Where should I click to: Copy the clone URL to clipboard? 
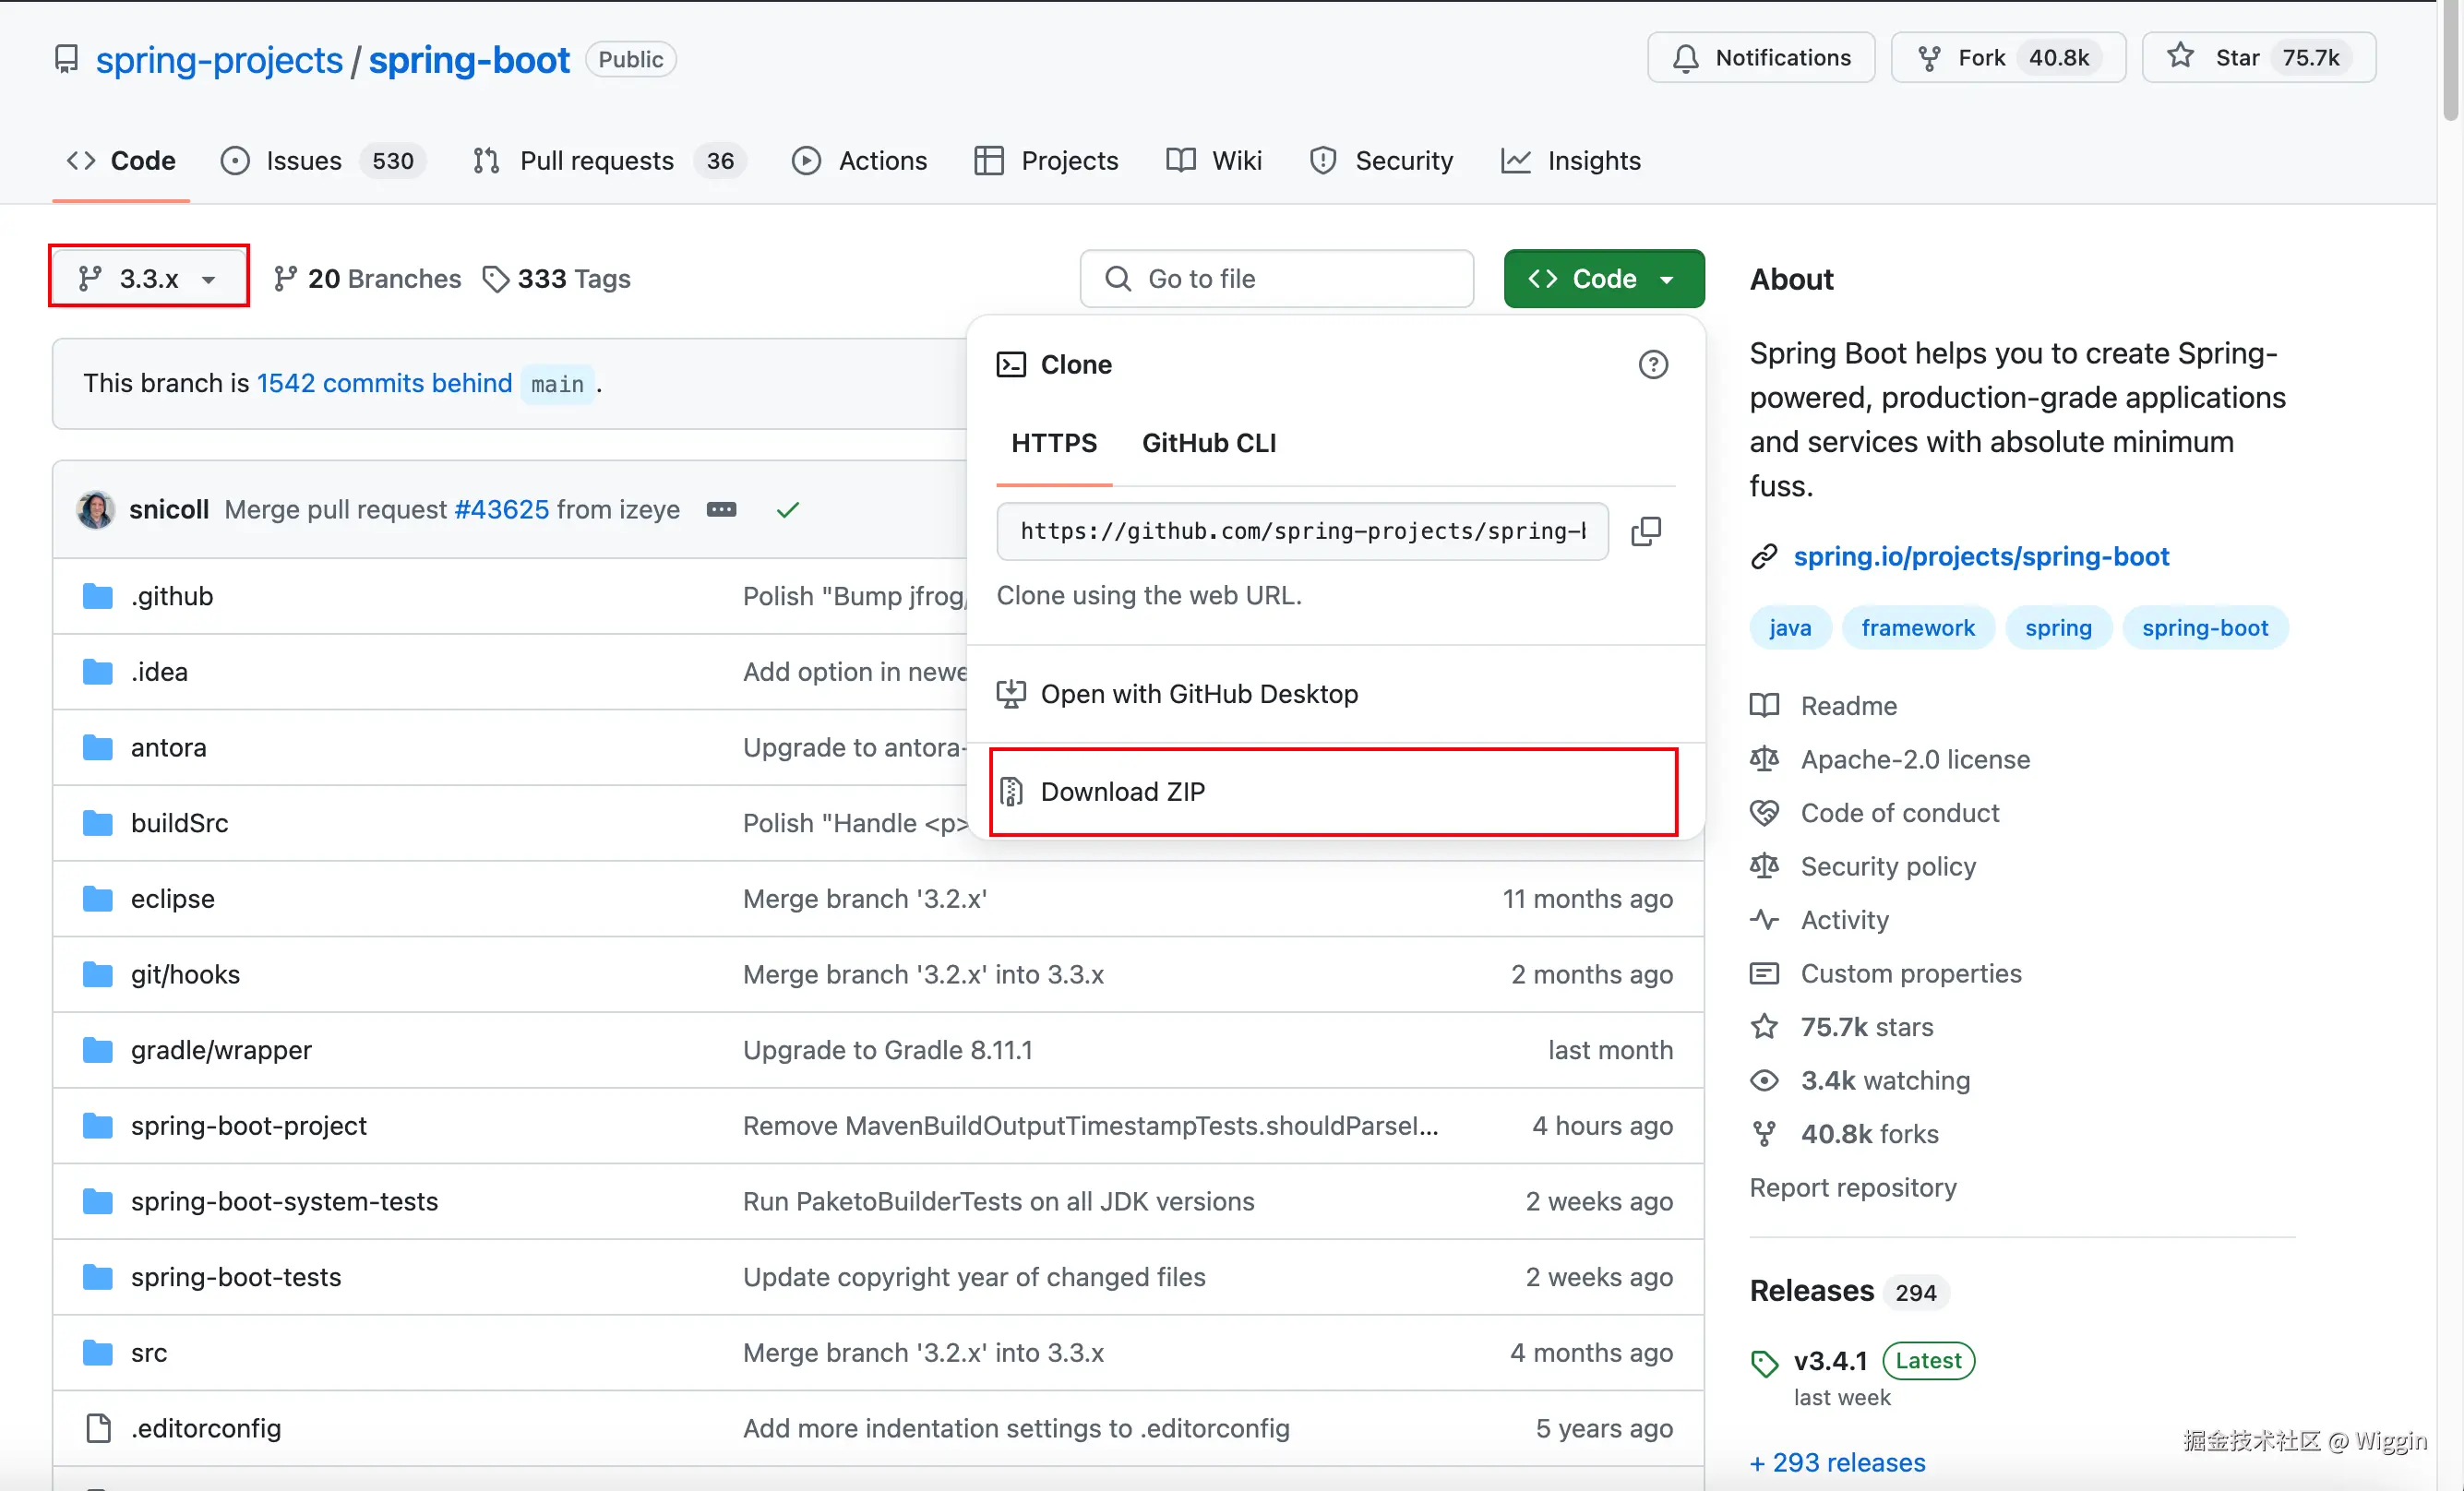coord(1646,531)
